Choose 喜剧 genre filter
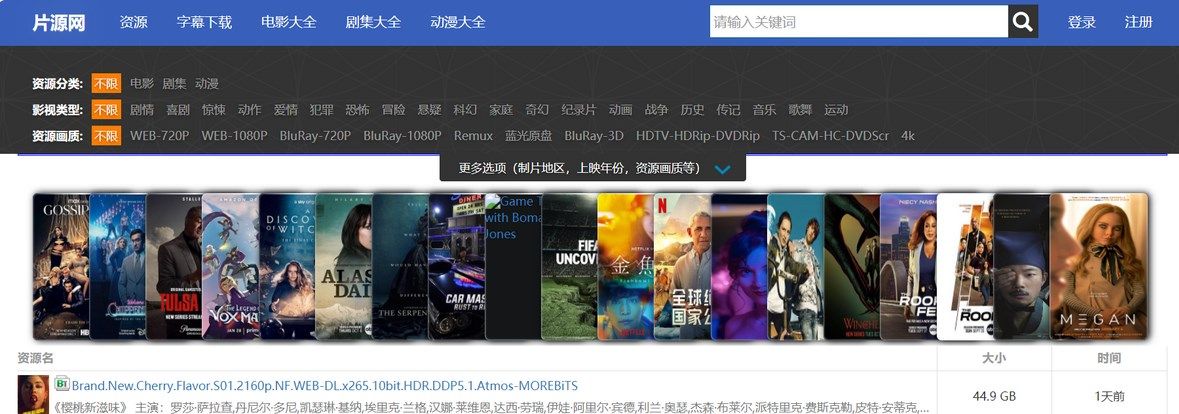The image size is (1179, 414). (x=178, y=110)
